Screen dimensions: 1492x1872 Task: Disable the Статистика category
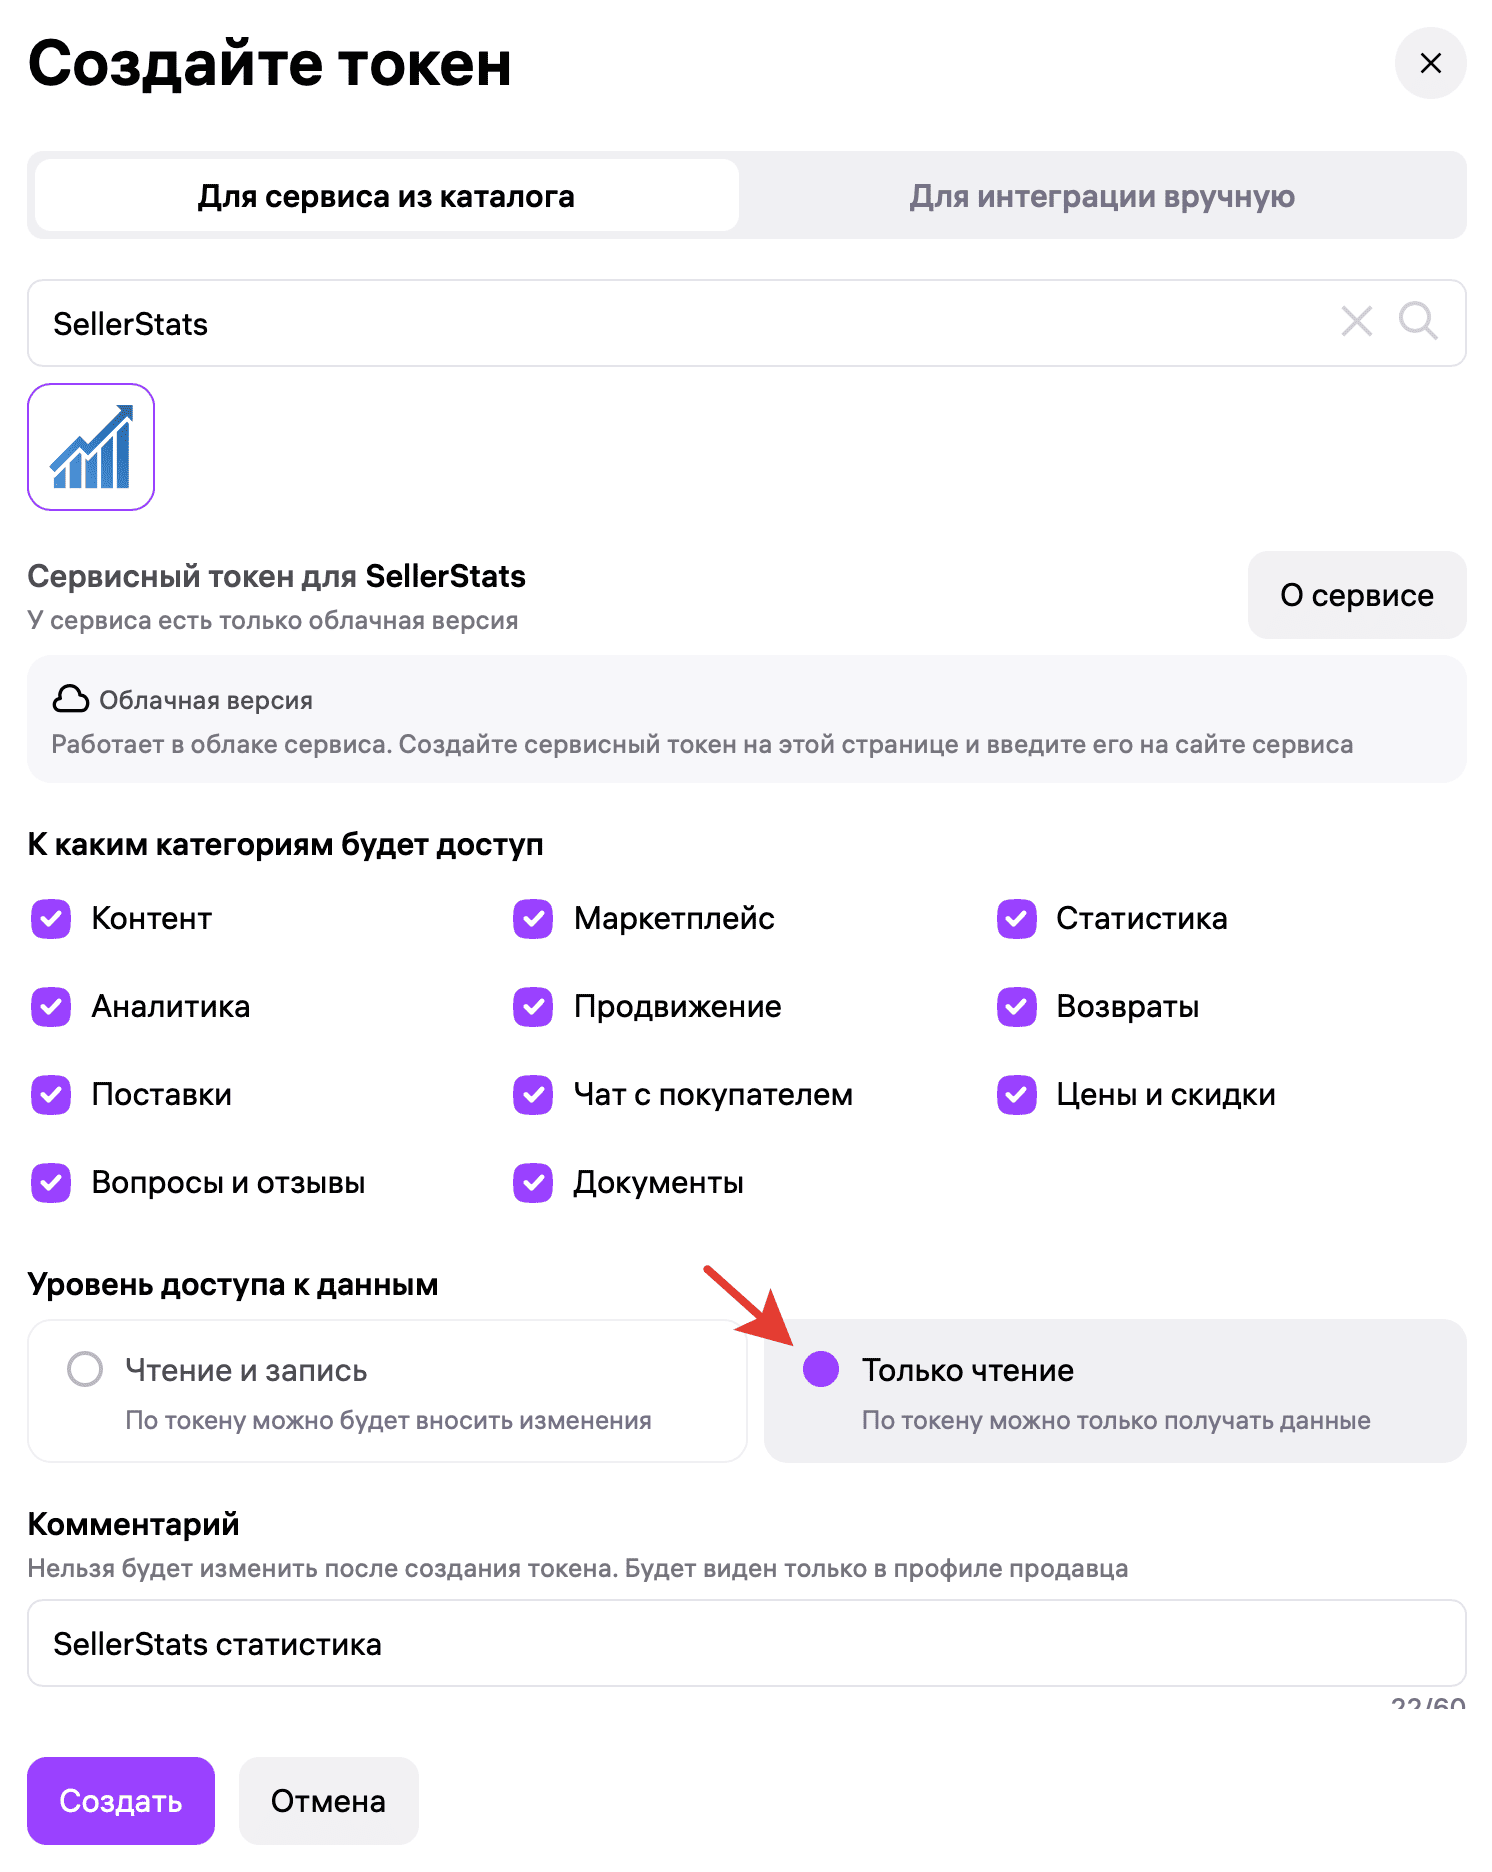tap(1015, 918)
